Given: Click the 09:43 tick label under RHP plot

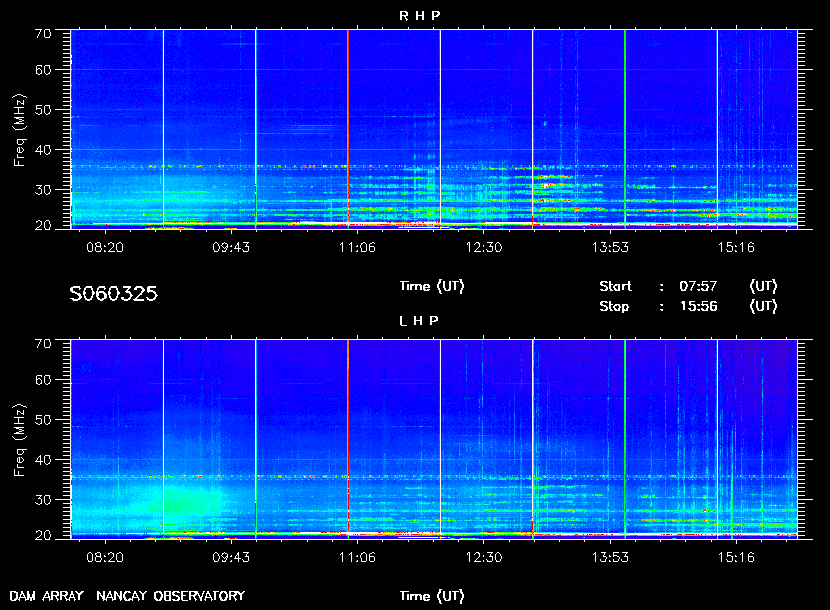Looking at the screenshot, I should (231, 247).
